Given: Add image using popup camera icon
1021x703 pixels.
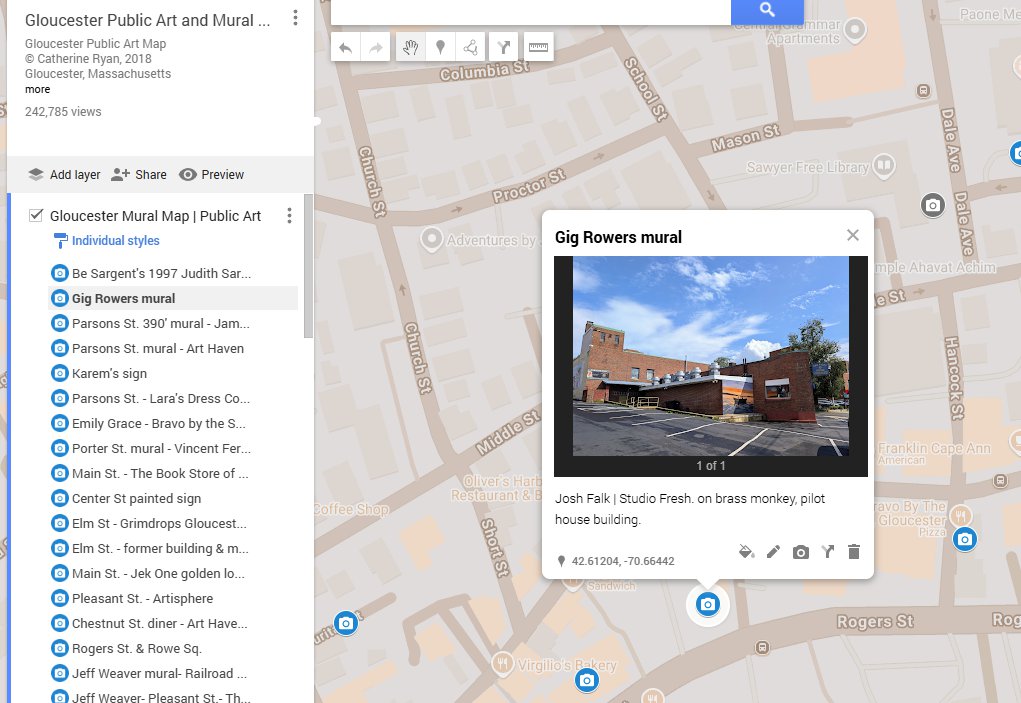Looking at the screenshot, I should click(800, 551).
